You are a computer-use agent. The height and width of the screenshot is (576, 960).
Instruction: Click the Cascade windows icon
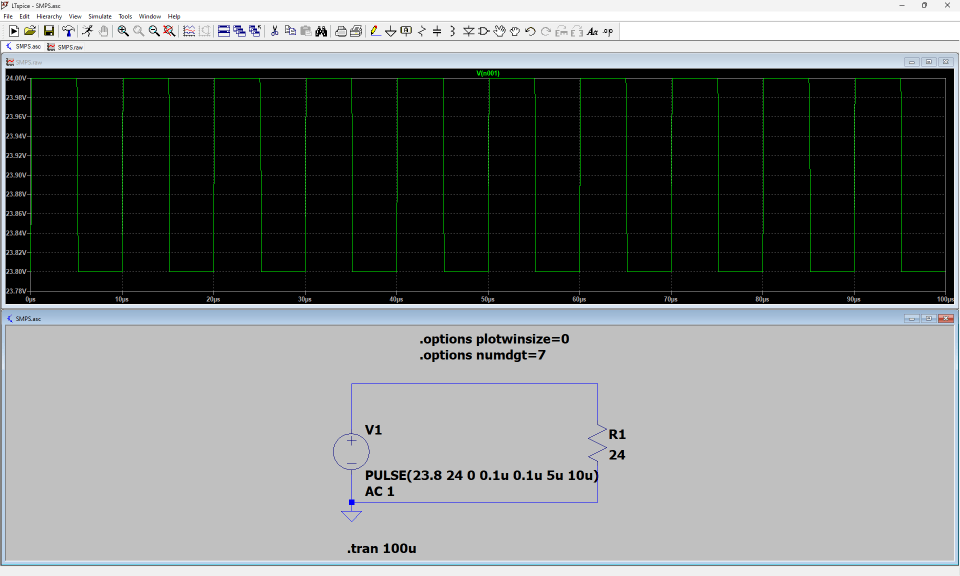[x=239, y=31]
